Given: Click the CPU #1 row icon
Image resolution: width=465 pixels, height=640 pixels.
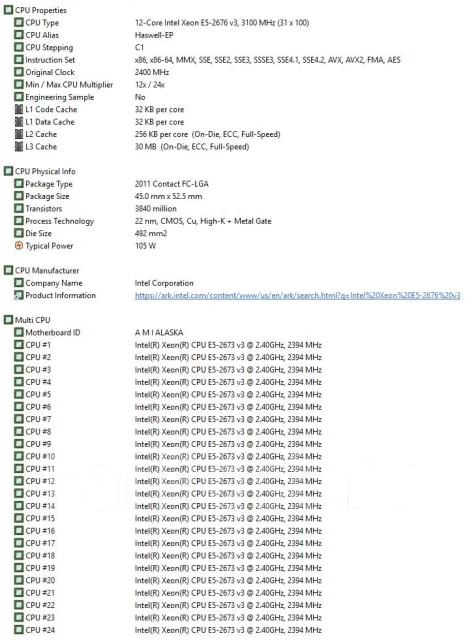Looking at the screenshot, I should click(19, 345).
